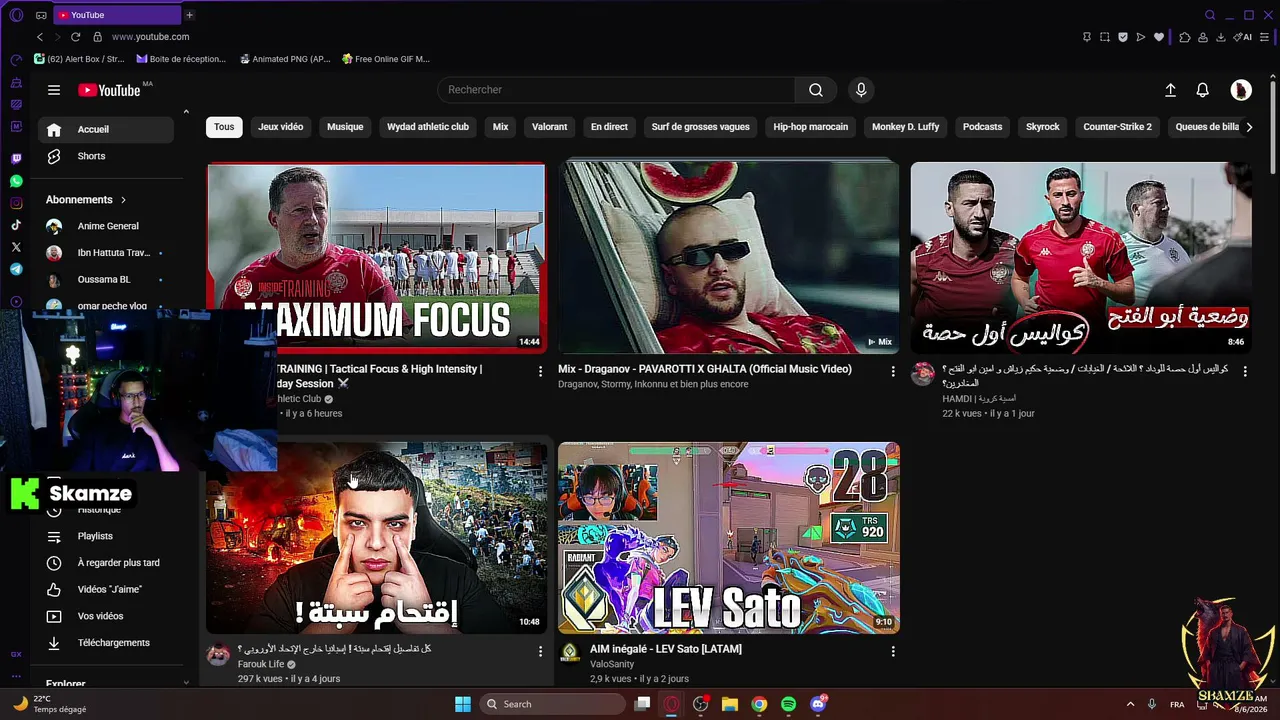This screenshot has height=720, width=1280.
Task: Open options menu for the HAMDI video
Action: pos(1245,371)
